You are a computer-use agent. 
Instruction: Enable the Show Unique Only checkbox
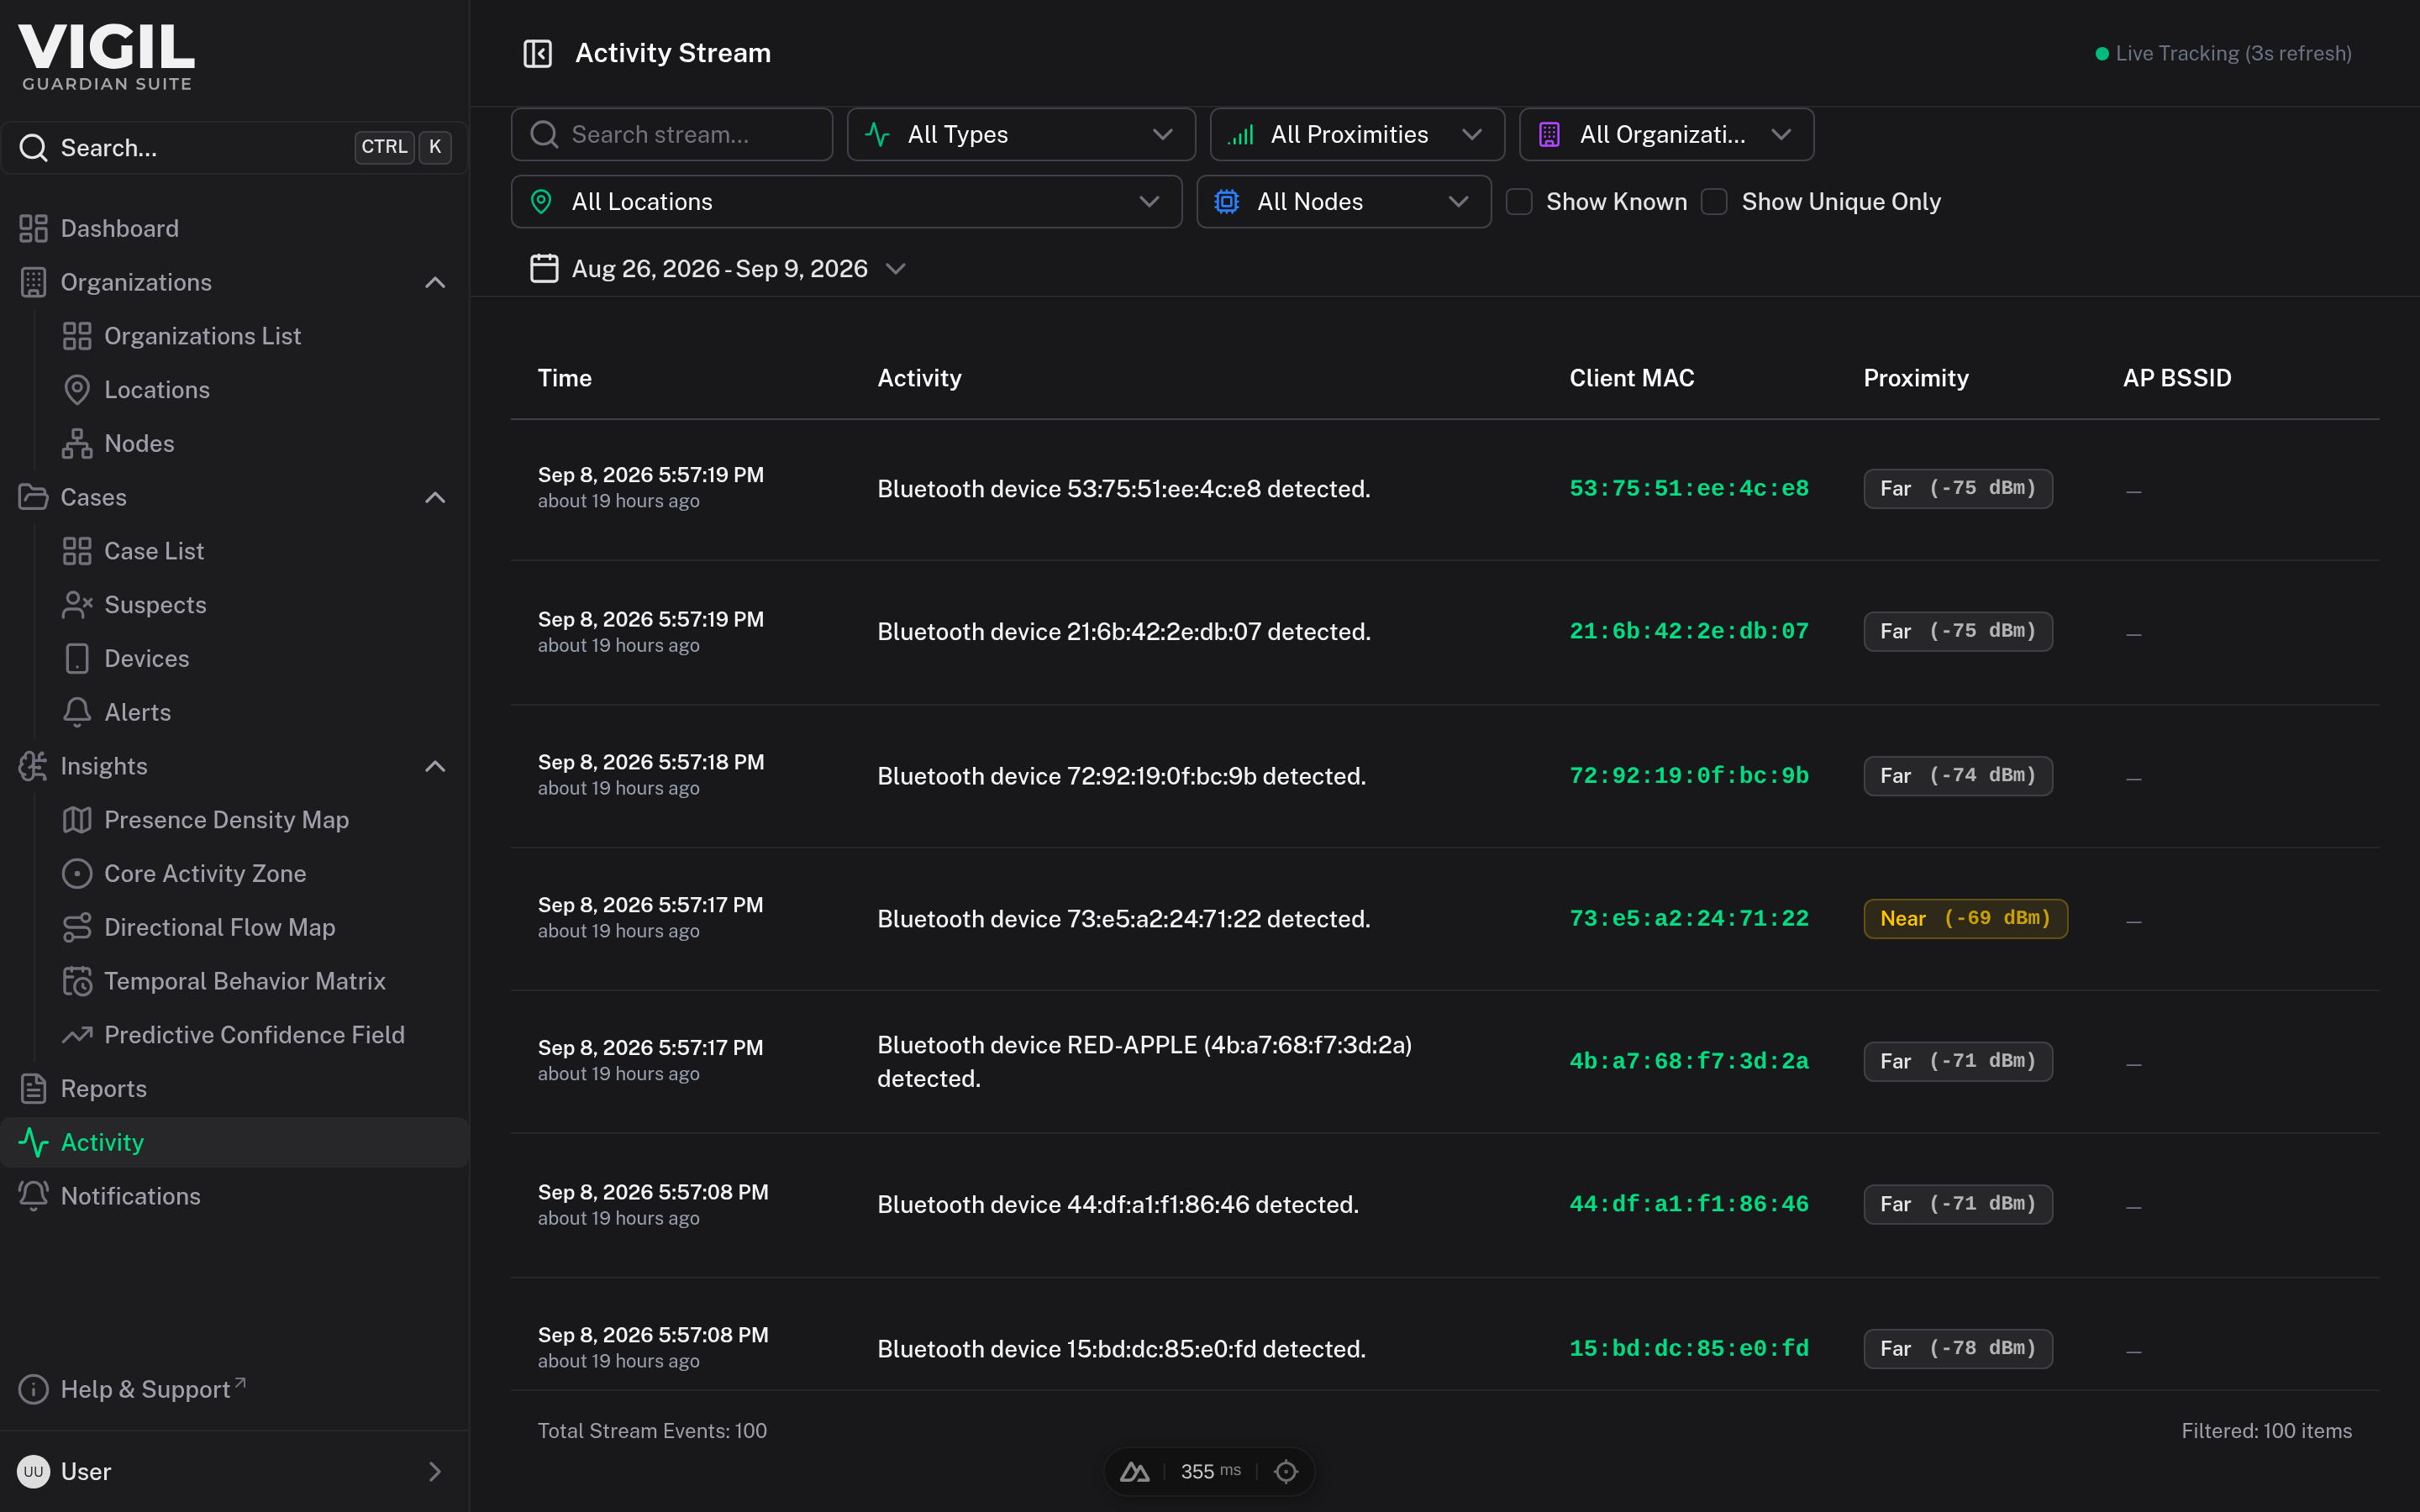(1714, 202)
